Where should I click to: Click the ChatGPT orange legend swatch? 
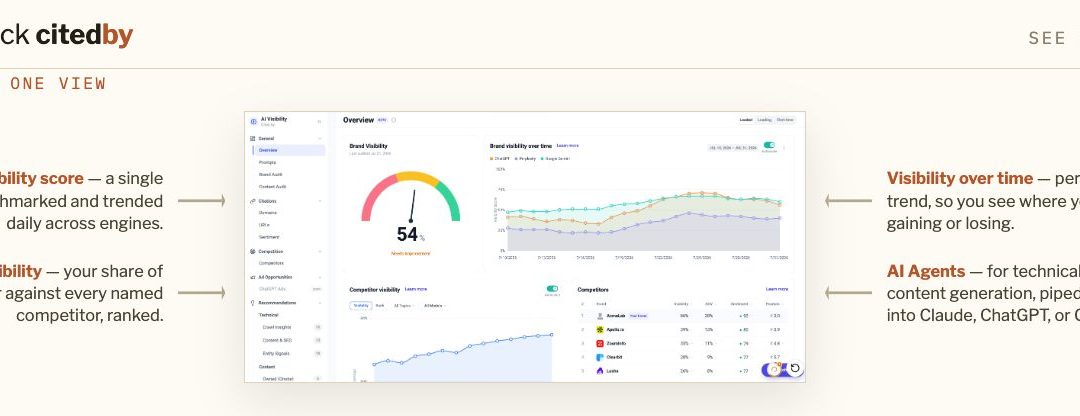click(492, 158)
